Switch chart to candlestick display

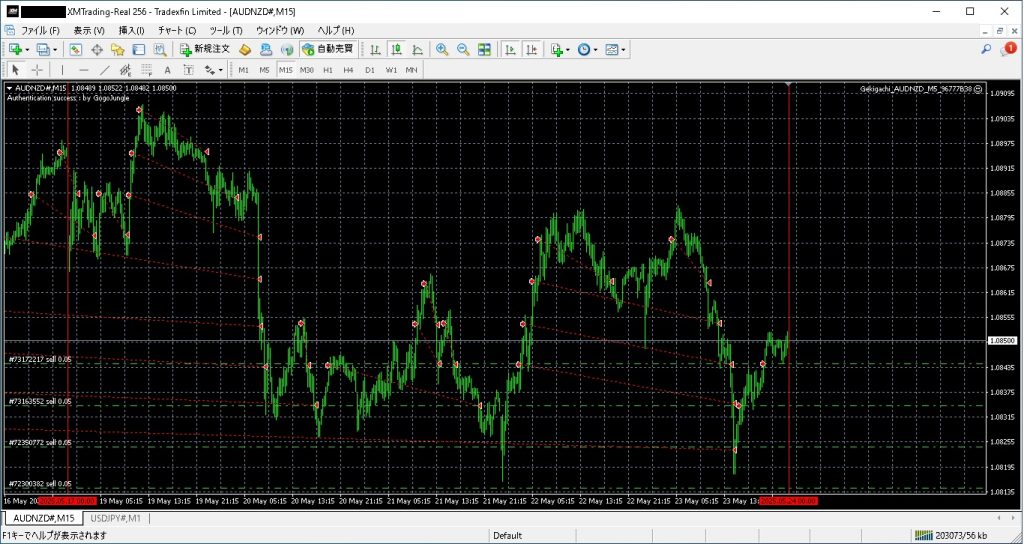click(x=396, y=49)
